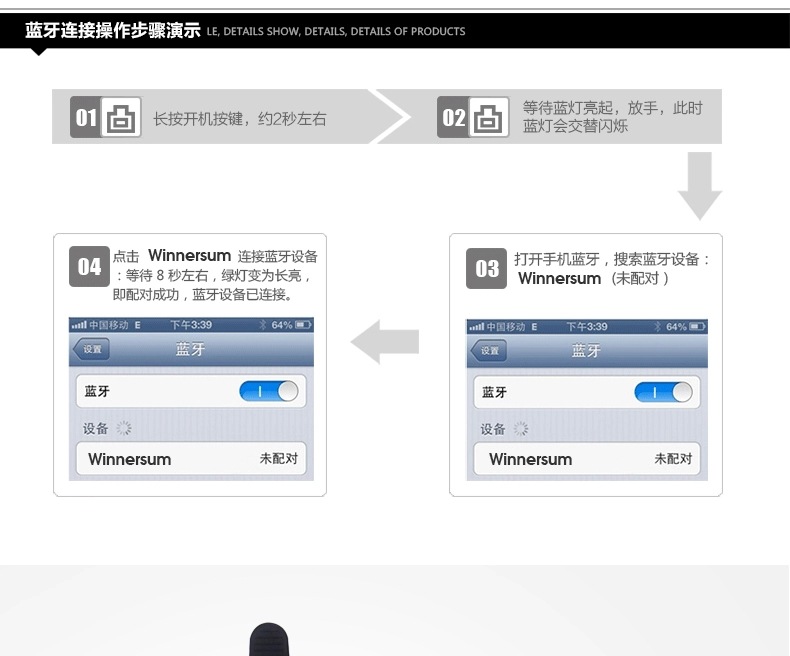The image size is (790, 656).
Task: Toggle the Bluetooth switch in step 04 screenshot
Action: click(269, 391)
